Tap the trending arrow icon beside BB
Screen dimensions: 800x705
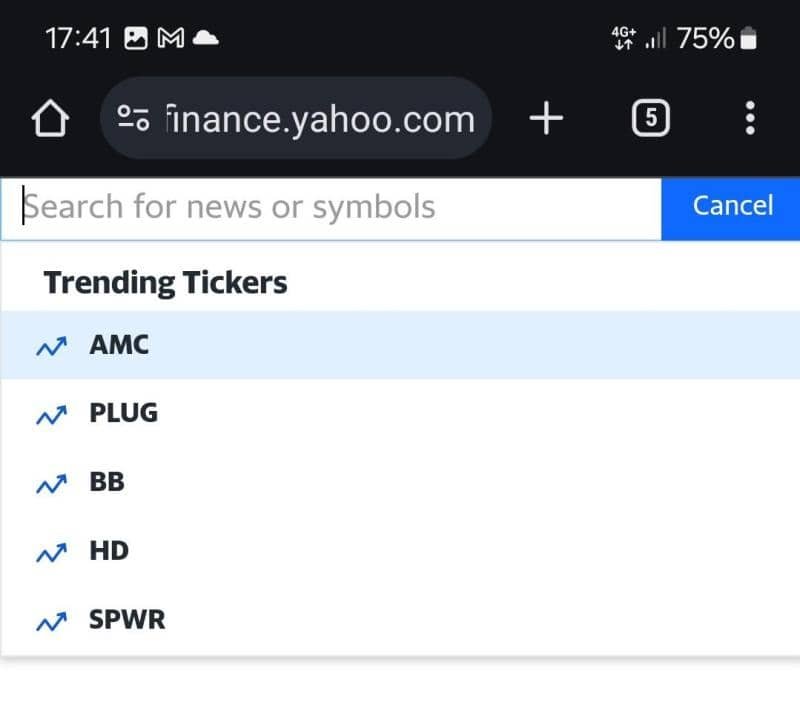(x=51, y=484)
